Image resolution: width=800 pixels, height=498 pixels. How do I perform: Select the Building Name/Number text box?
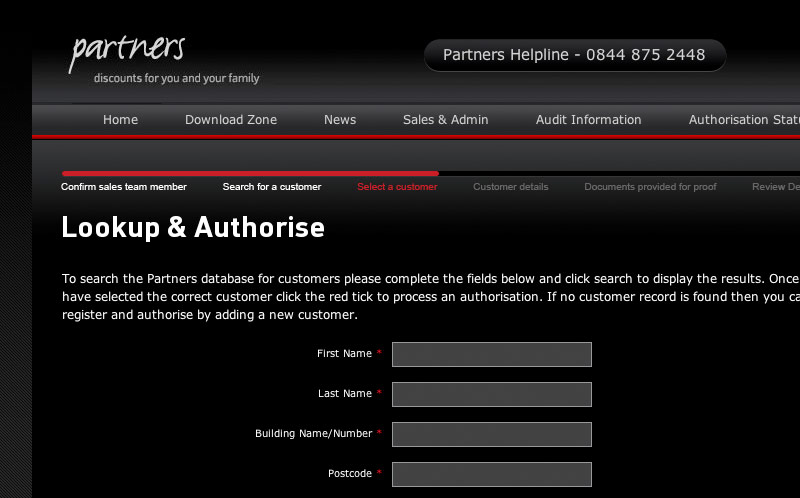[491, 434]
